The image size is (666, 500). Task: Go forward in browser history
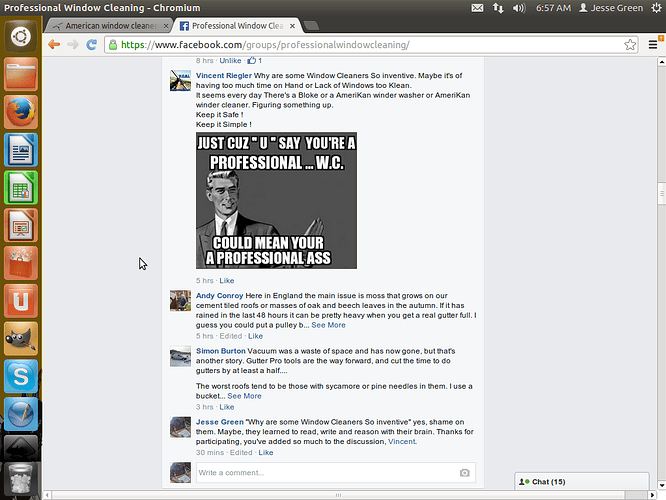(x=73, y=44)
